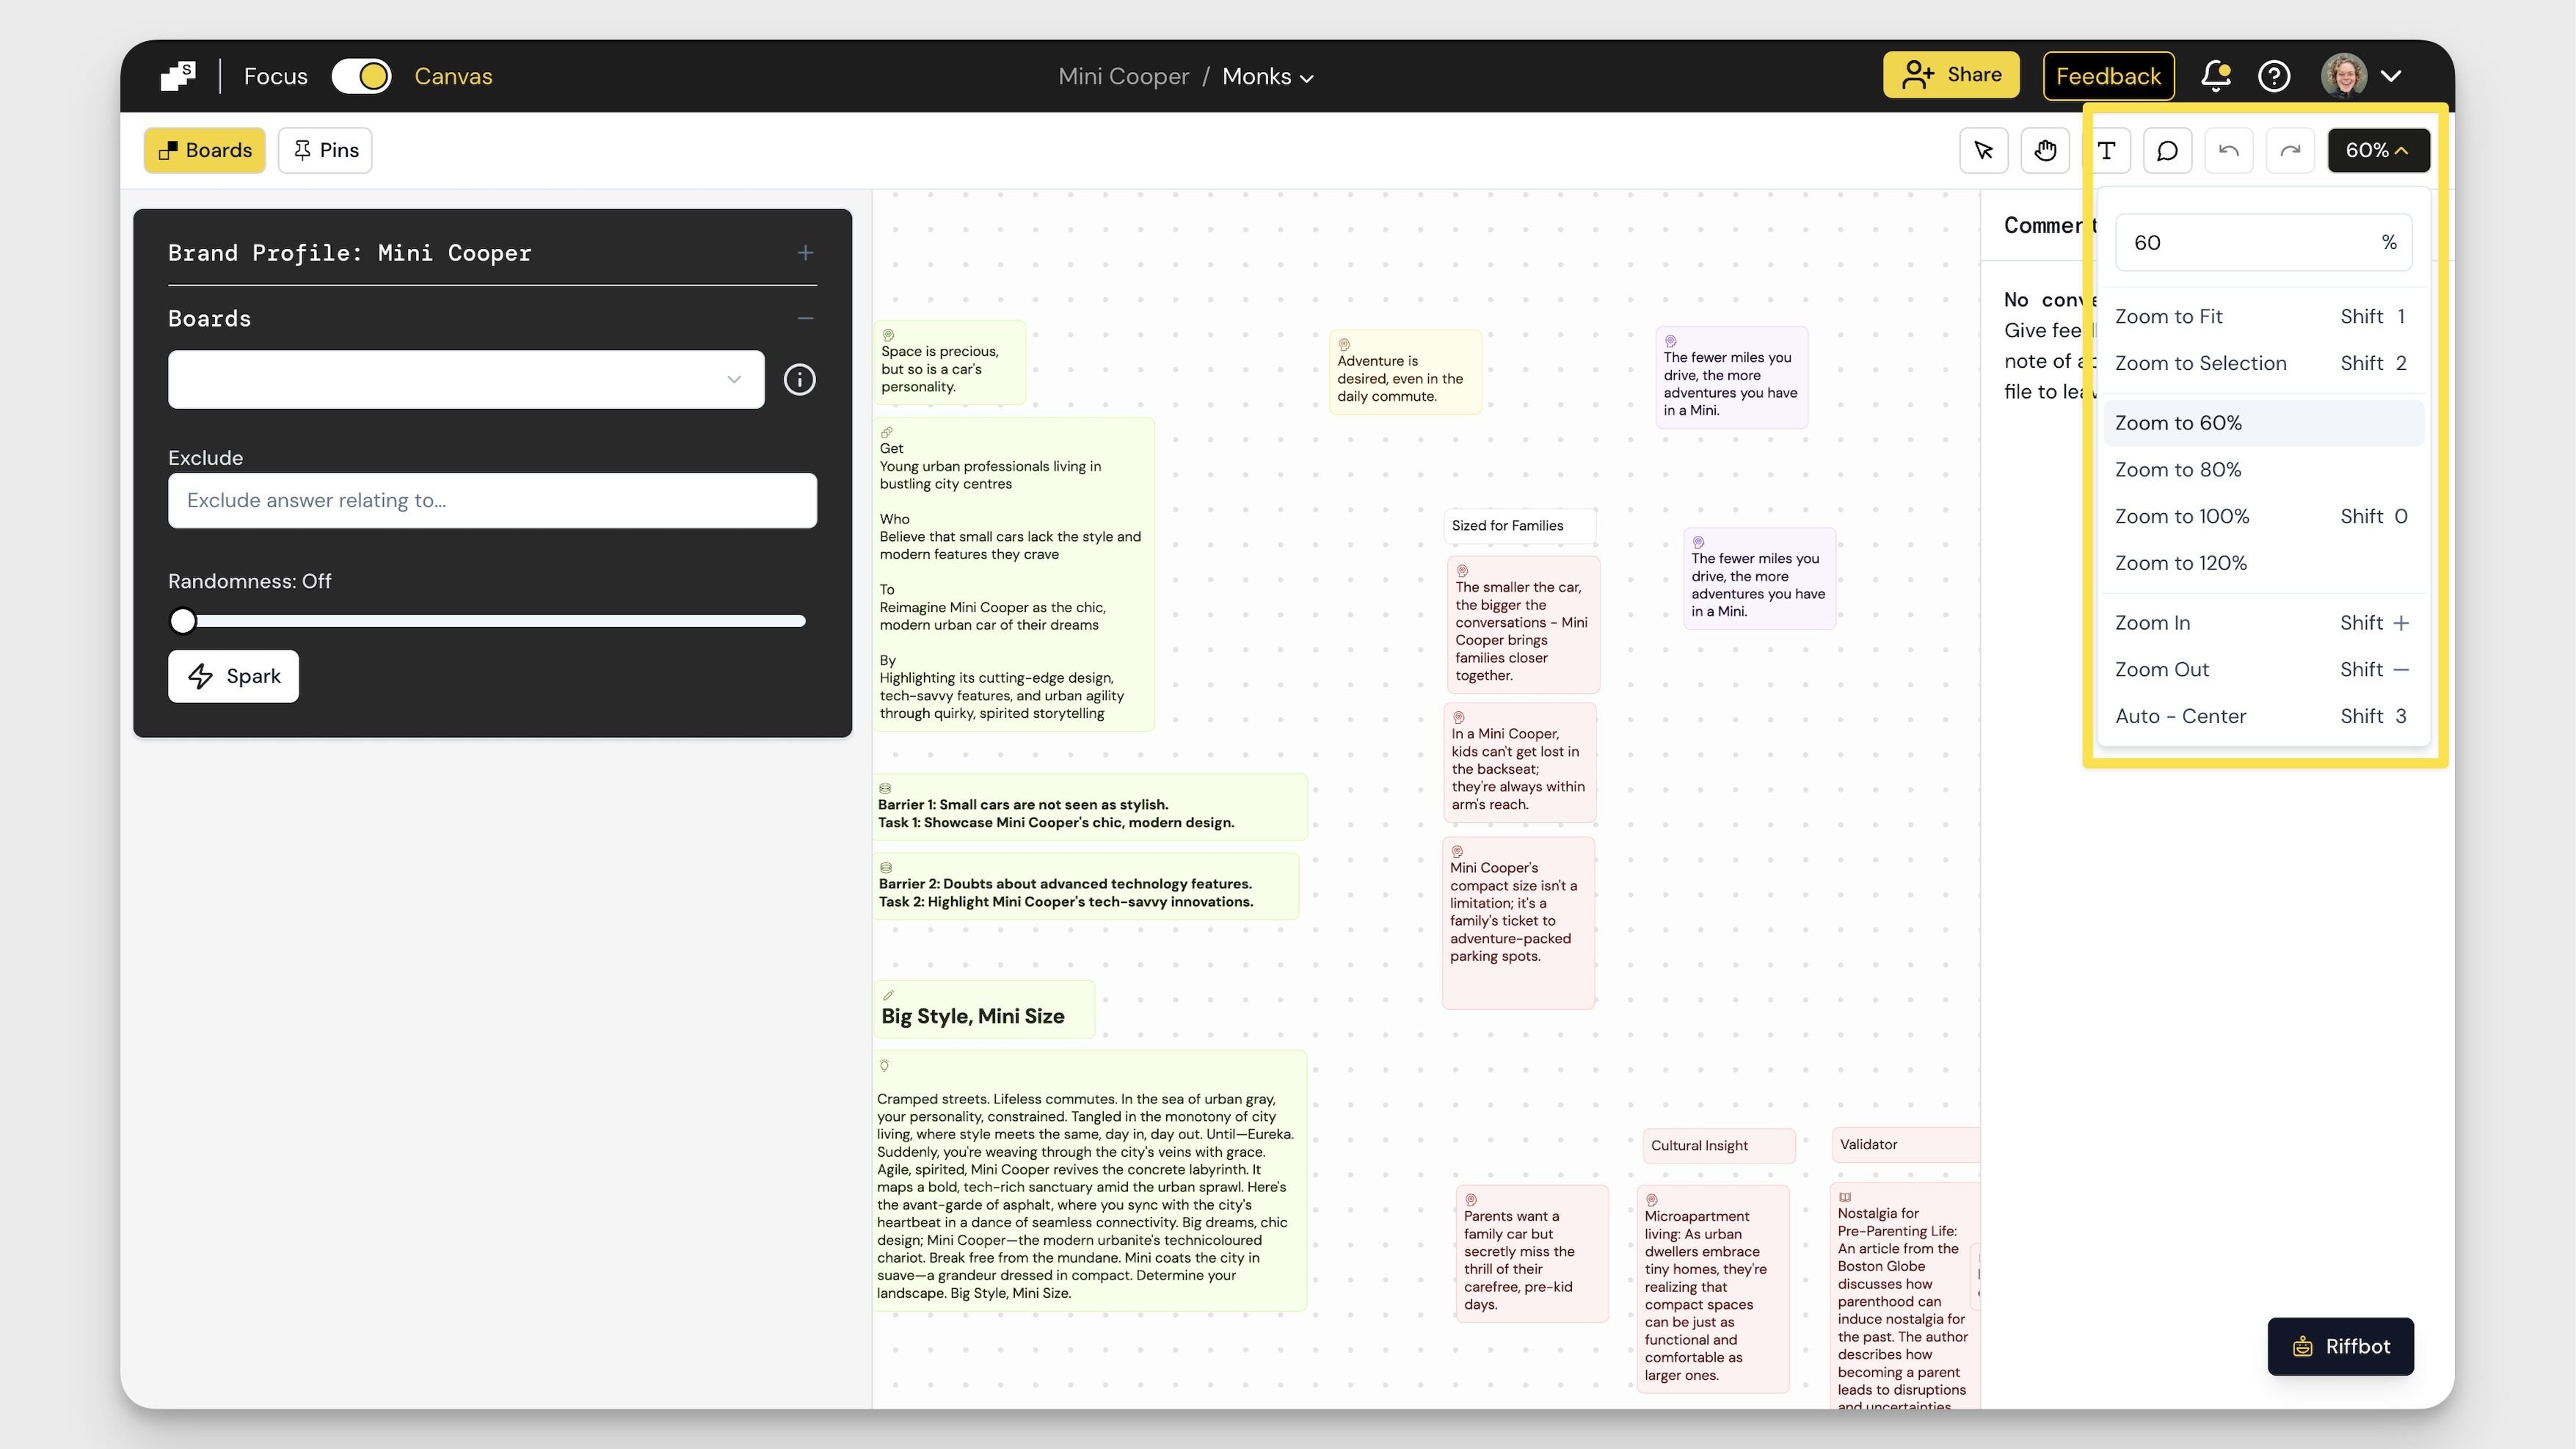2576x1449 pixels.
Task: Expand Brand Profile section with plus
Action: click(805, 253)
